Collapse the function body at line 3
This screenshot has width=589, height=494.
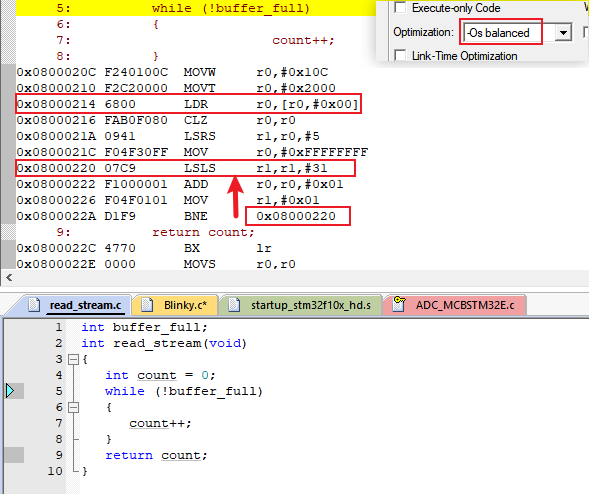(x=73, y=360)
